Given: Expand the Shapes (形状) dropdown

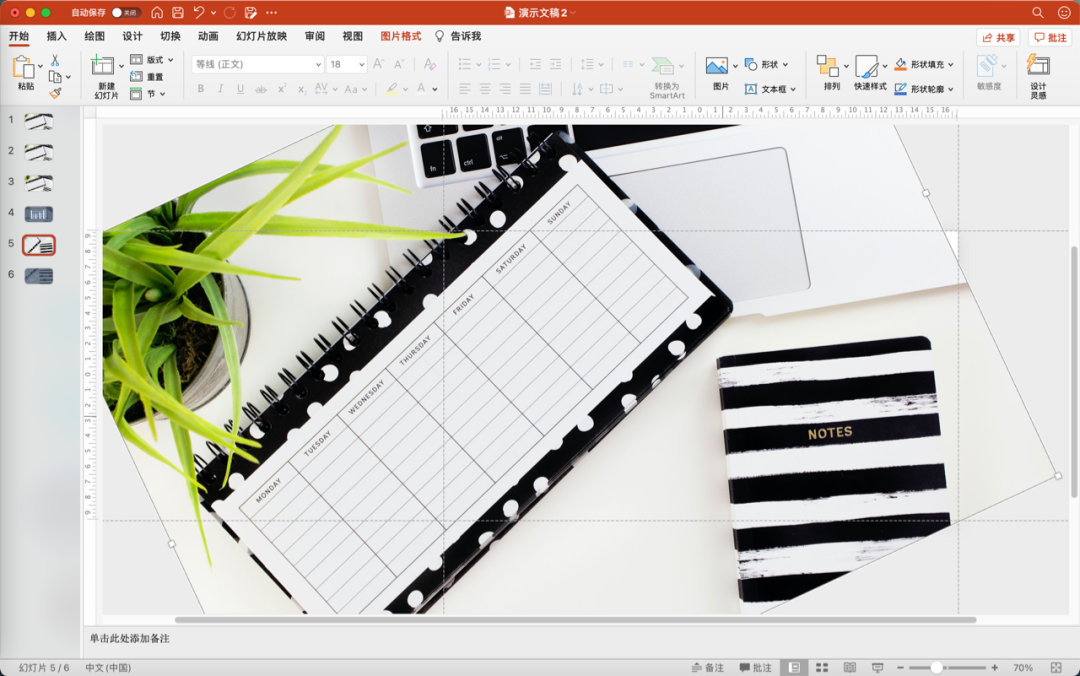Looking at the screenshot, I should pos(785,64).
